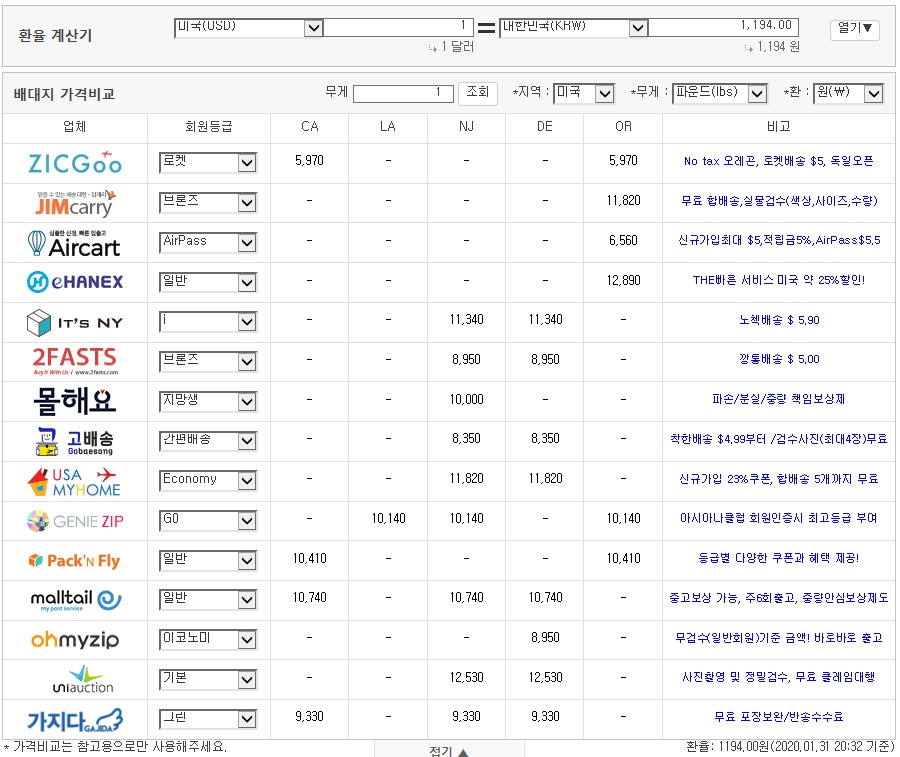The height and width of the screenshot is (757, 900).
Task: Open the 2FASTS logo
Action: point(75,361)
